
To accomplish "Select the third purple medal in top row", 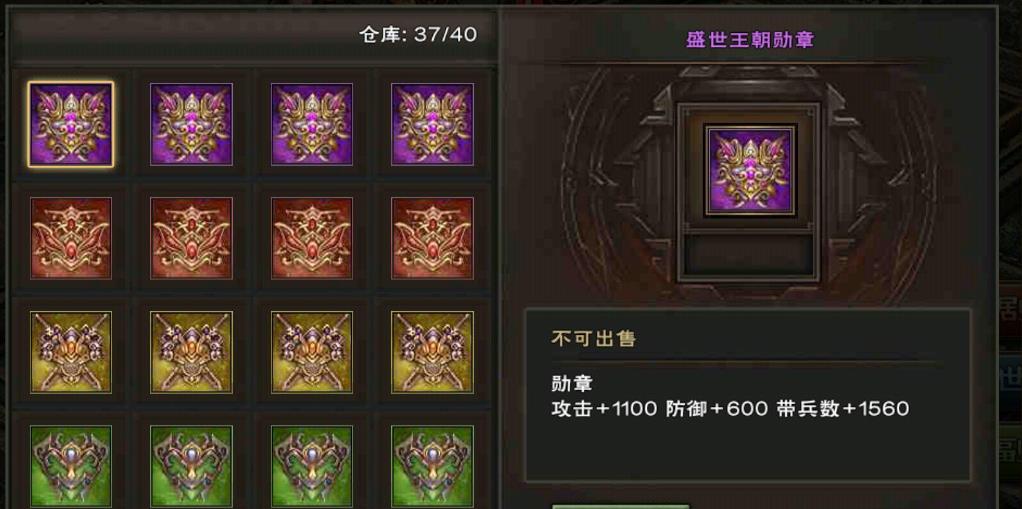I will pos(312,124).
